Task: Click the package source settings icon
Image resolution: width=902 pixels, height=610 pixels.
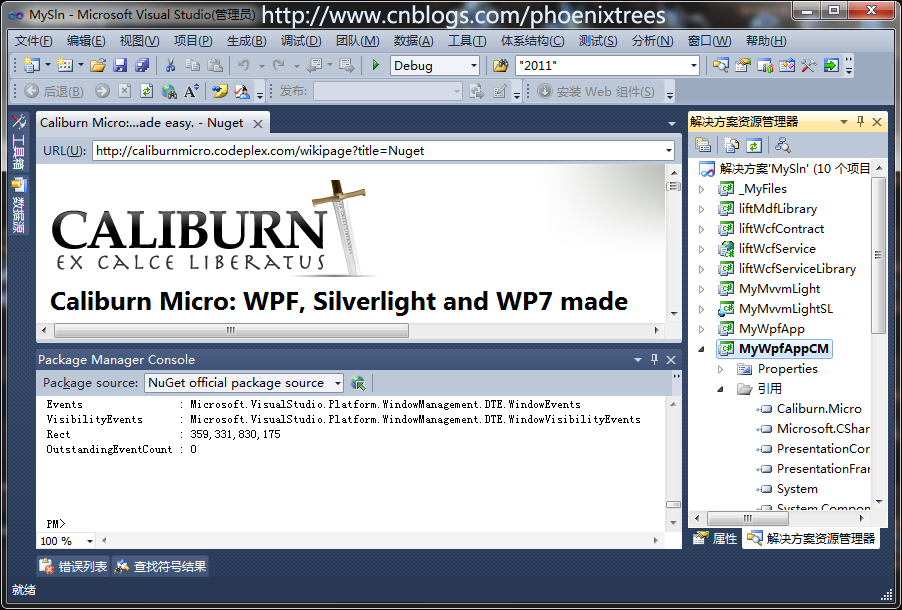Action: 358,383
